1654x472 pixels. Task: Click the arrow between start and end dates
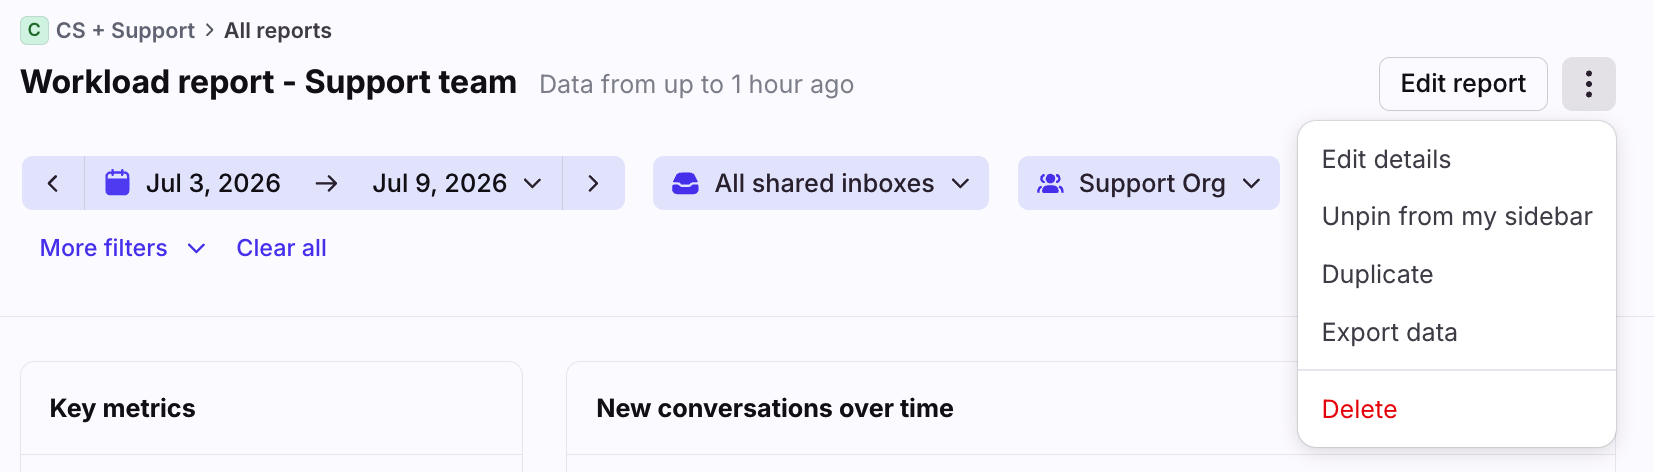[326, 183]
